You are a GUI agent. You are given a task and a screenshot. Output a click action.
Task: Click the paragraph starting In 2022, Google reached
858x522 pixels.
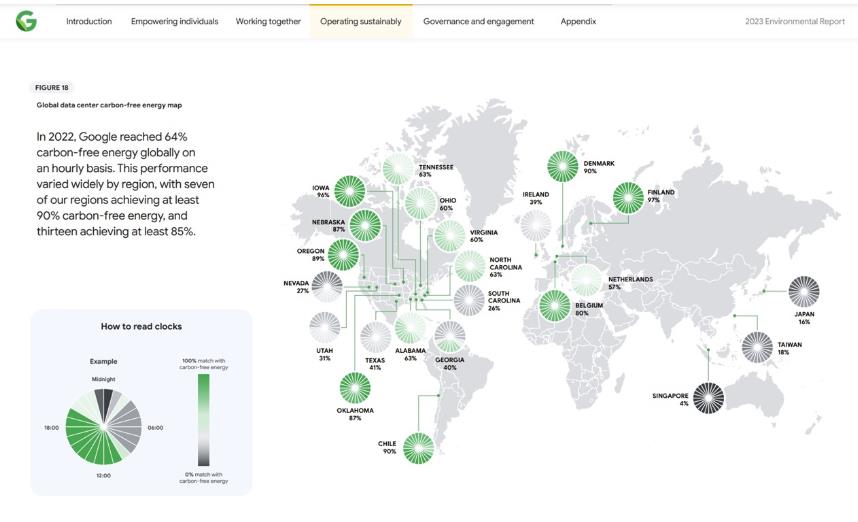(126, 184)
